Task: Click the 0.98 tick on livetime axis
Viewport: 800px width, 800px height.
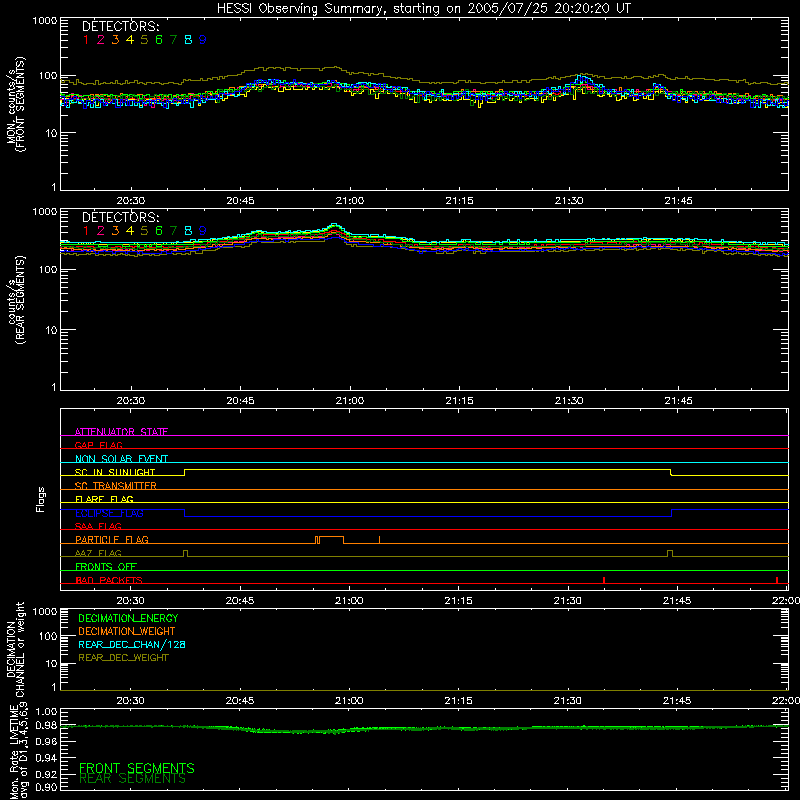Action: (x=46, y=725)
